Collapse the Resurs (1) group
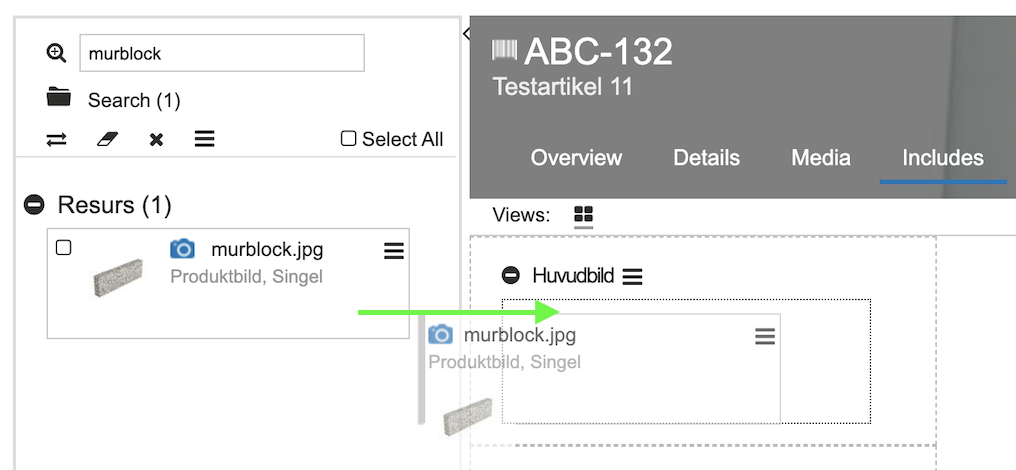 click(35, 205)
